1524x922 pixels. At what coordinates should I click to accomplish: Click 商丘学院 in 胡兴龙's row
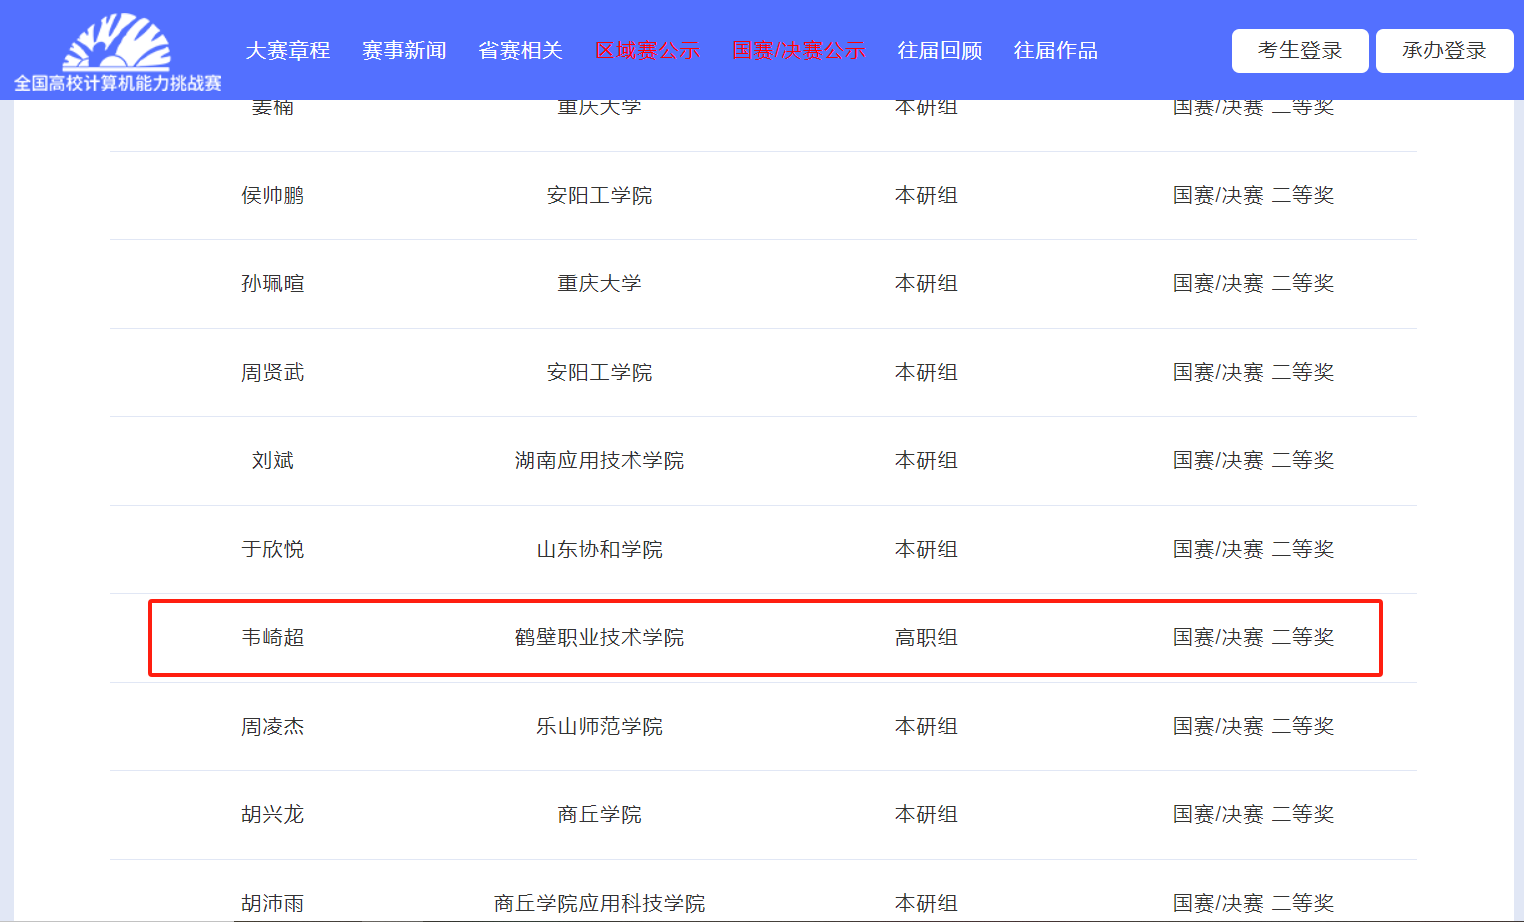click(599, 814)
